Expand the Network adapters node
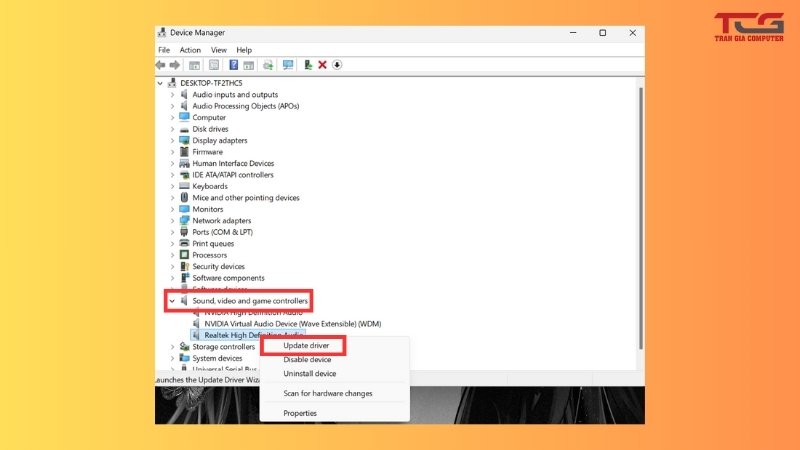The image size is (800, 450). pyautogui.click(x=172, y=221)
